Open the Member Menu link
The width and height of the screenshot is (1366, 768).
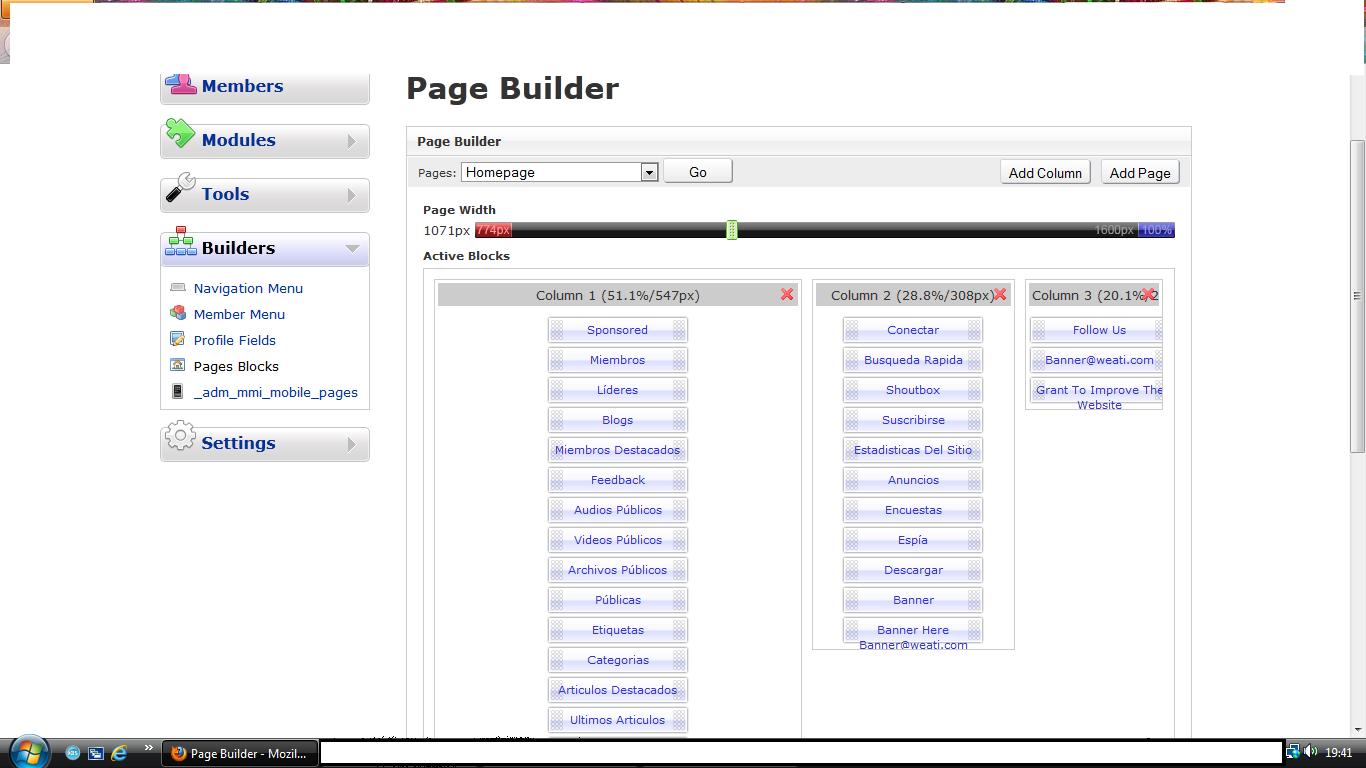click(x=239, y=314)
